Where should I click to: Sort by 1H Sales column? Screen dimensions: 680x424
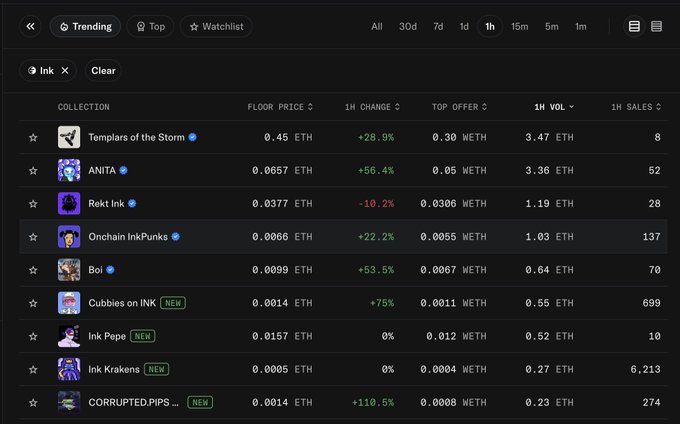click(x=636, y=107)
